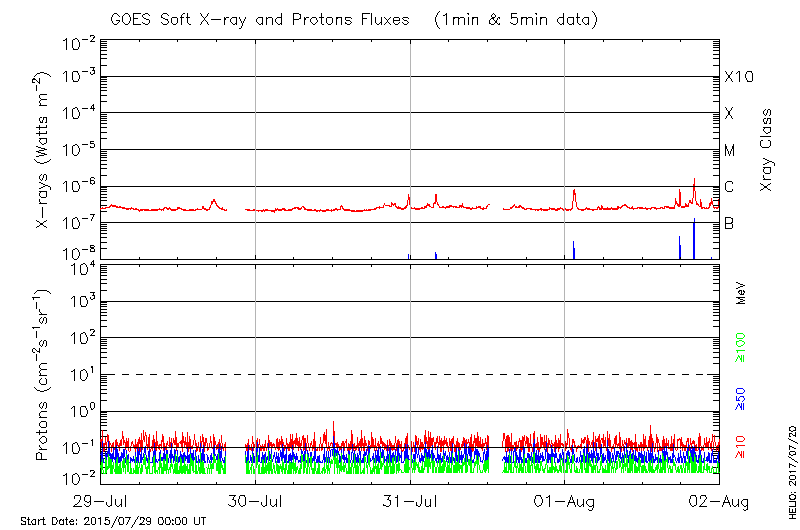Image resolution: width=800 pixels, height=530 pixels.
Task: Click the X-rays (Watts m⁻²) axis title
Action: 44,150
